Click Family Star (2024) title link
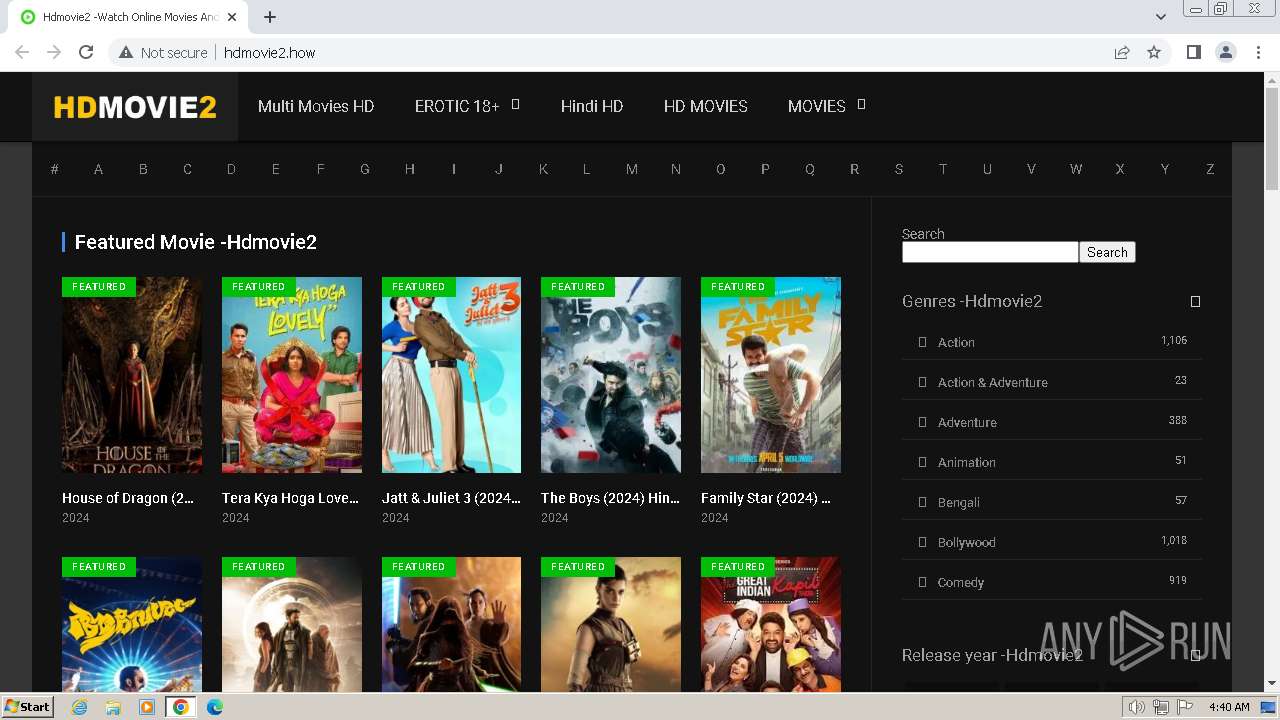 tap(766, 498)
